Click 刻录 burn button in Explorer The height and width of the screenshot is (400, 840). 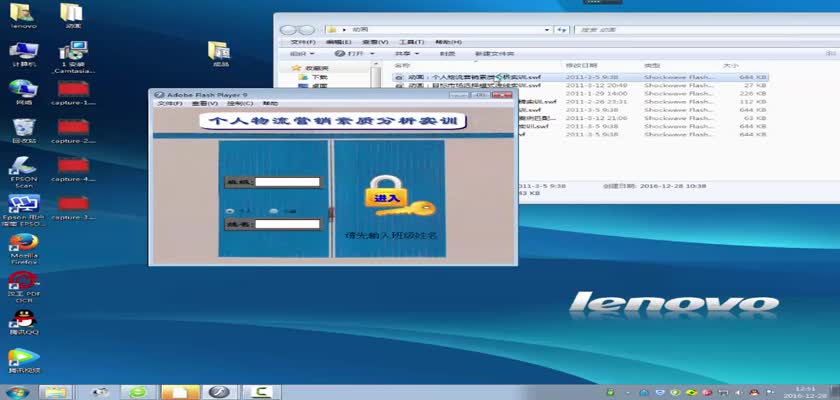point(447,54)
